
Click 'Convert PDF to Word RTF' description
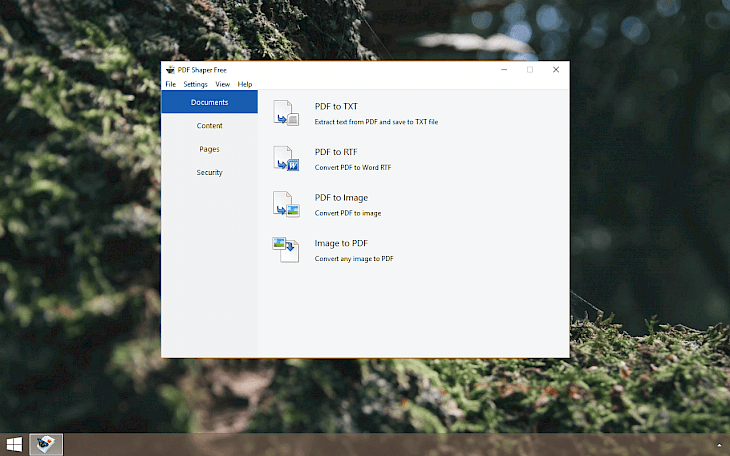(353, 168)
